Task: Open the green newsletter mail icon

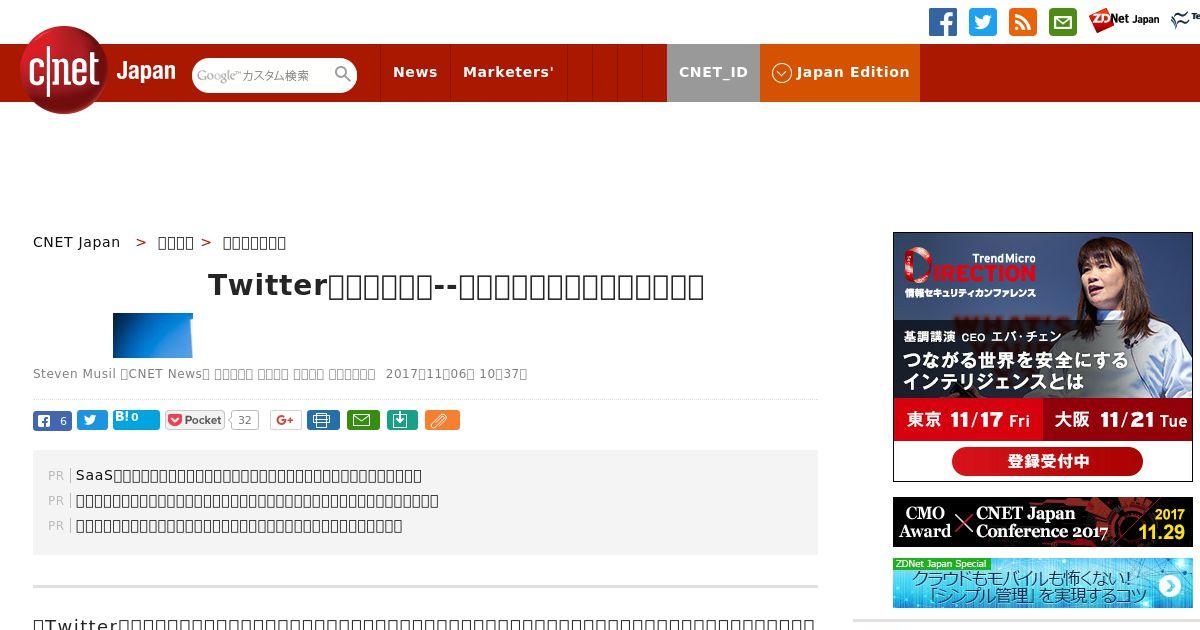Action: click(x=1063, y=22)
